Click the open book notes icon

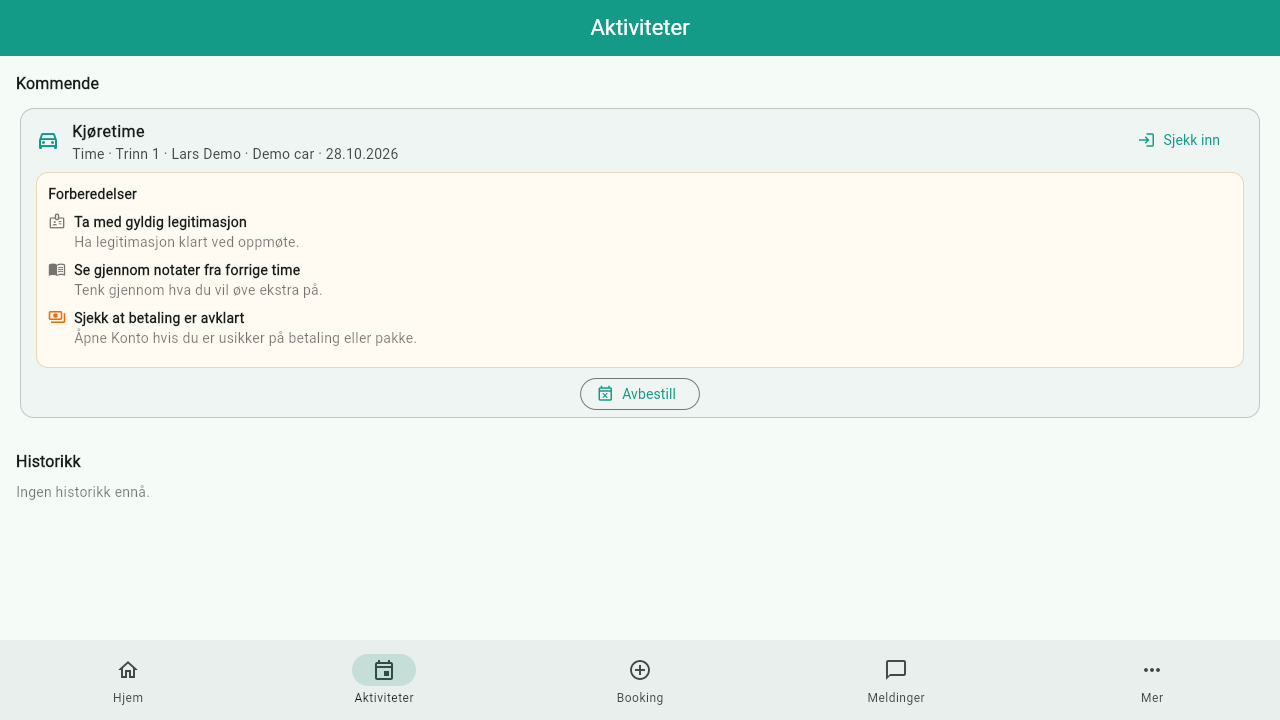click(x=57, y=270)
